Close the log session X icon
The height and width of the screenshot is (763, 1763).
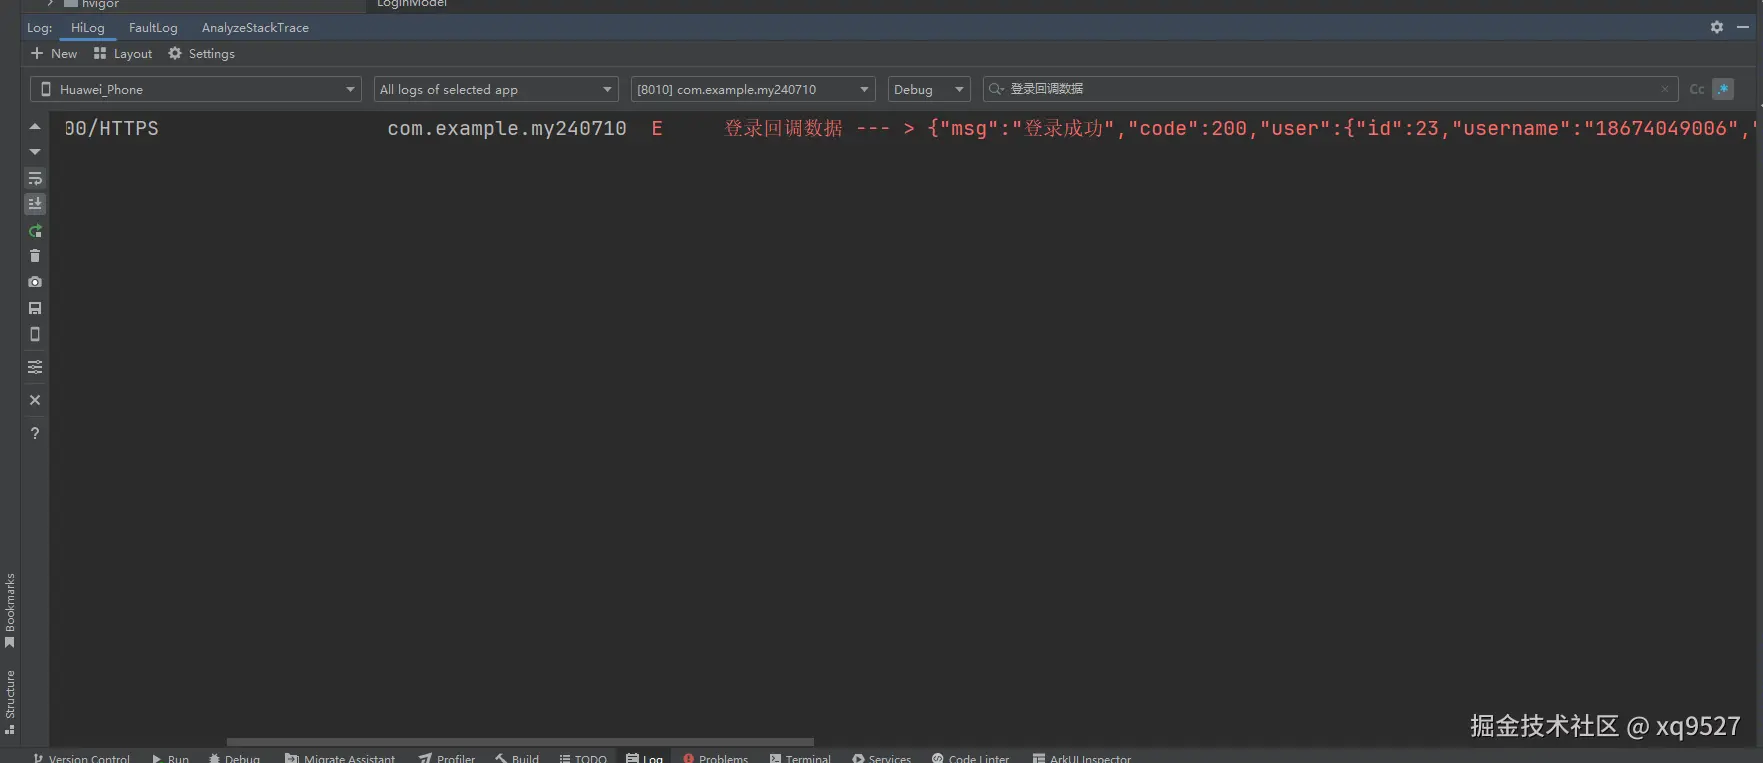[35, 400]
